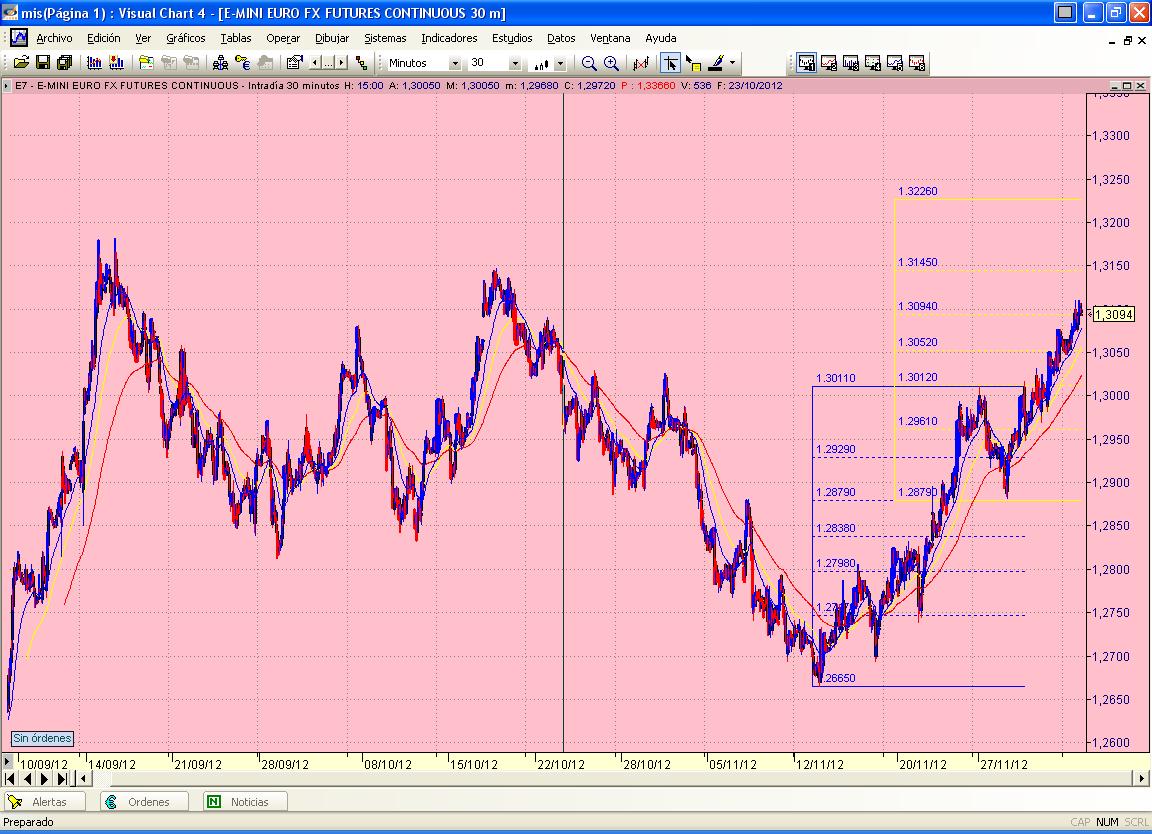The width and height of the screenshot is (1152, 834).
Task: Open the chart type style dropdown
Action: click(559, 63)
